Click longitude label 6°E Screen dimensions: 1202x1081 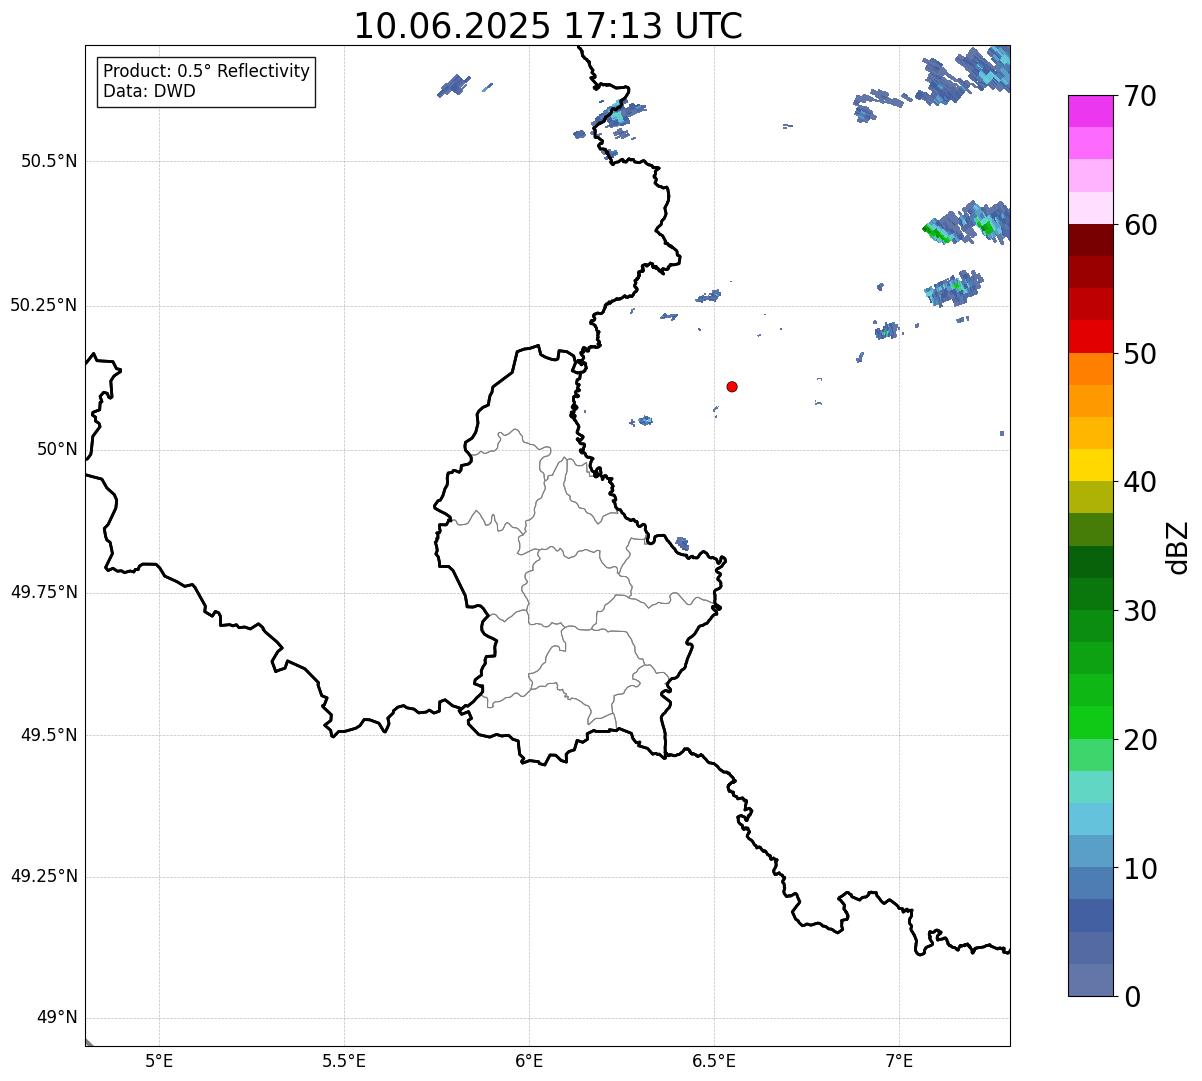click(529, 1060)
